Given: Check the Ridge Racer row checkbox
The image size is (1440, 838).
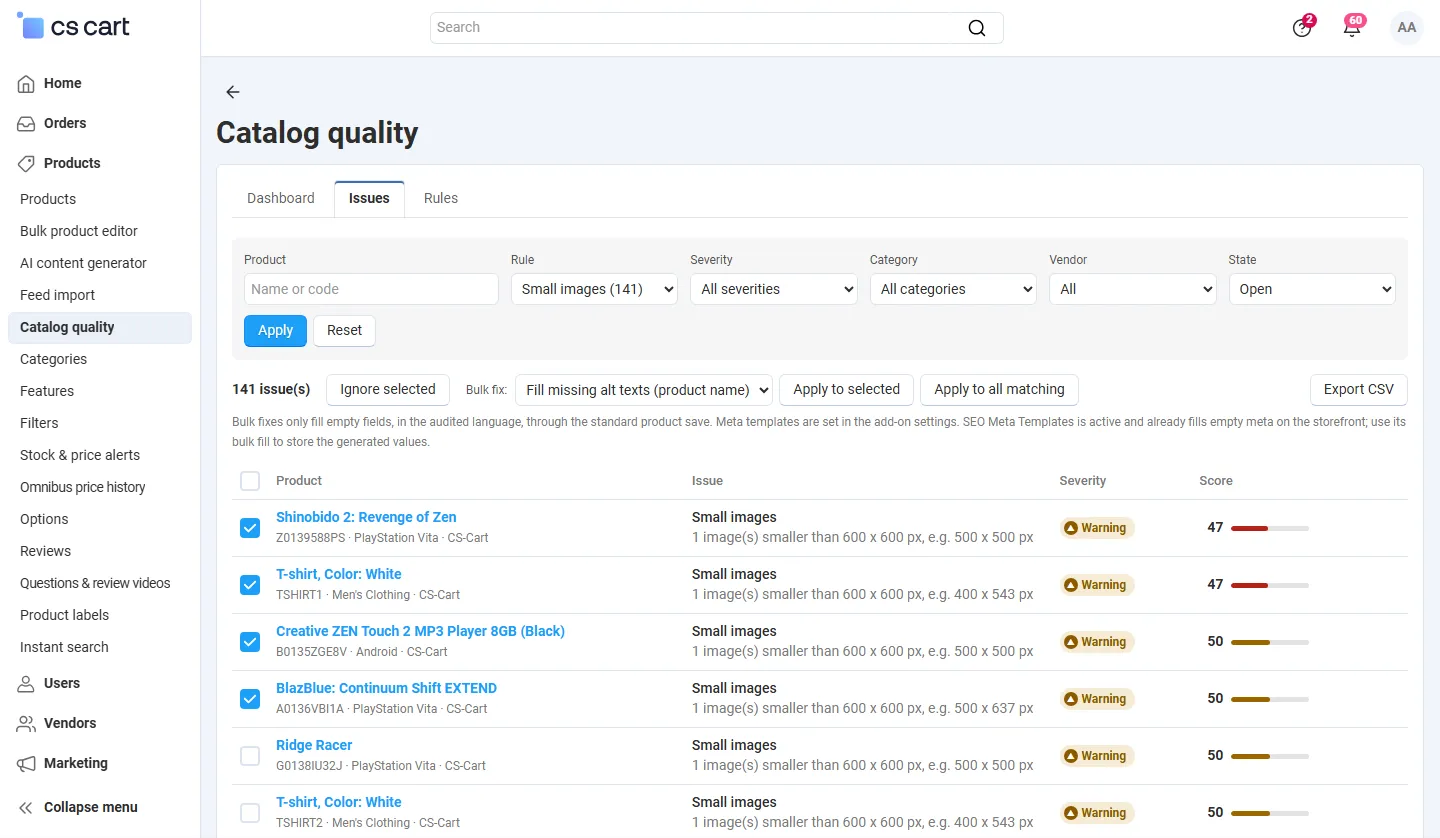Looking at the screenshot, I should click(x=250, y=756).
